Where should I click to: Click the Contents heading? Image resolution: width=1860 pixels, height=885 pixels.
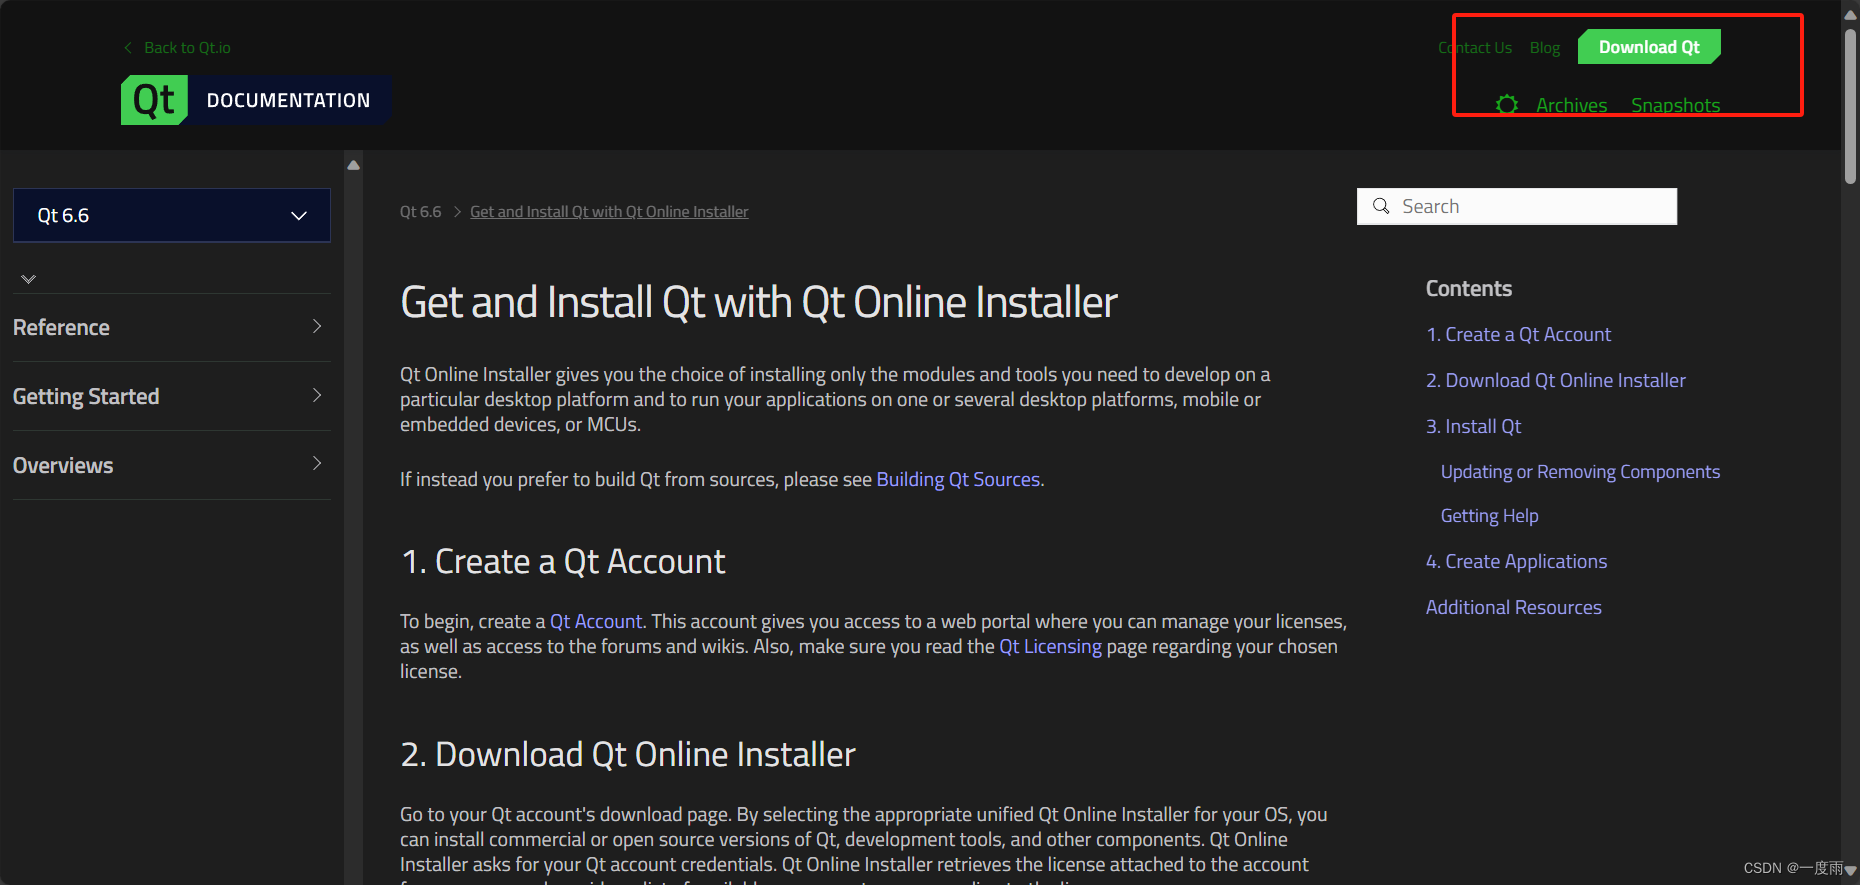coord(1469,289)
